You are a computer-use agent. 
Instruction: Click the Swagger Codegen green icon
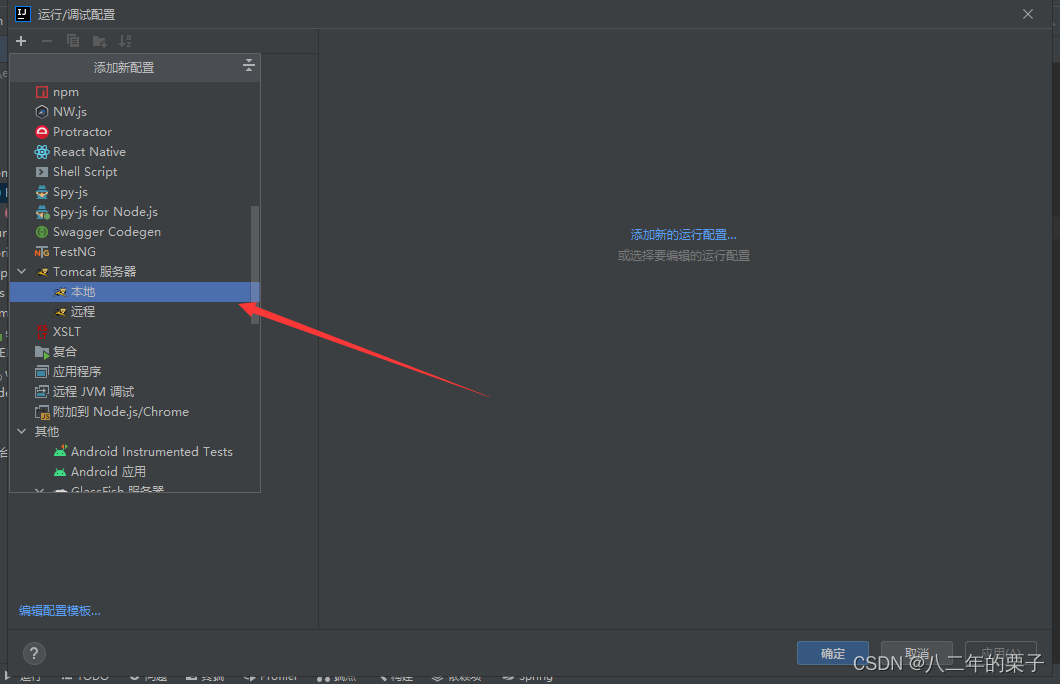(x=42, y=232)
